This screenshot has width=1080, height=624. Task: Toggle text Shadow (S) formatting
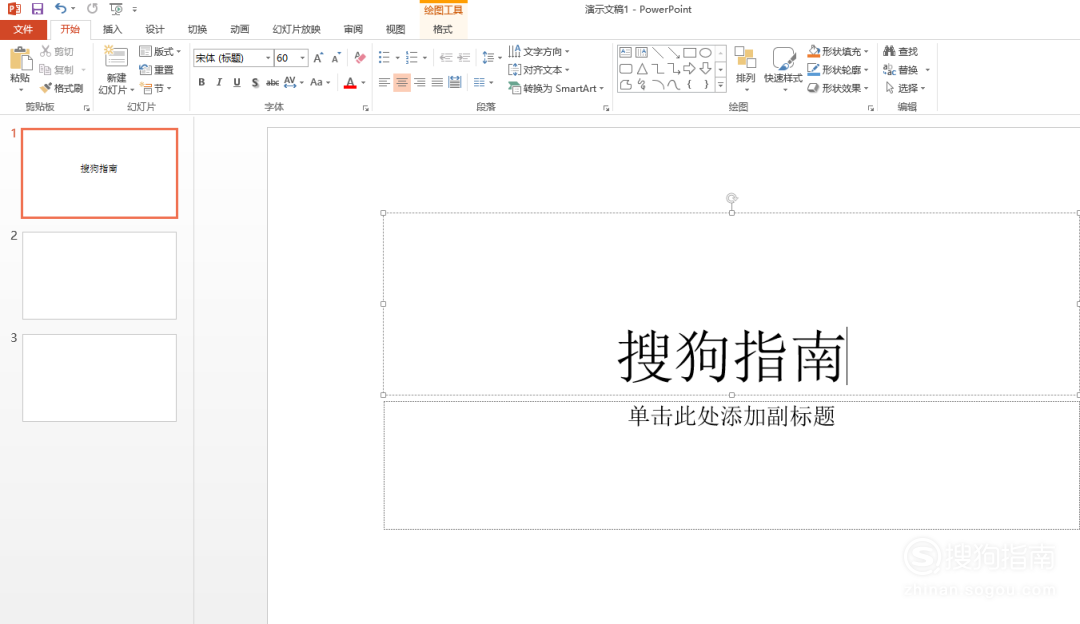click(x=255, y=83)
